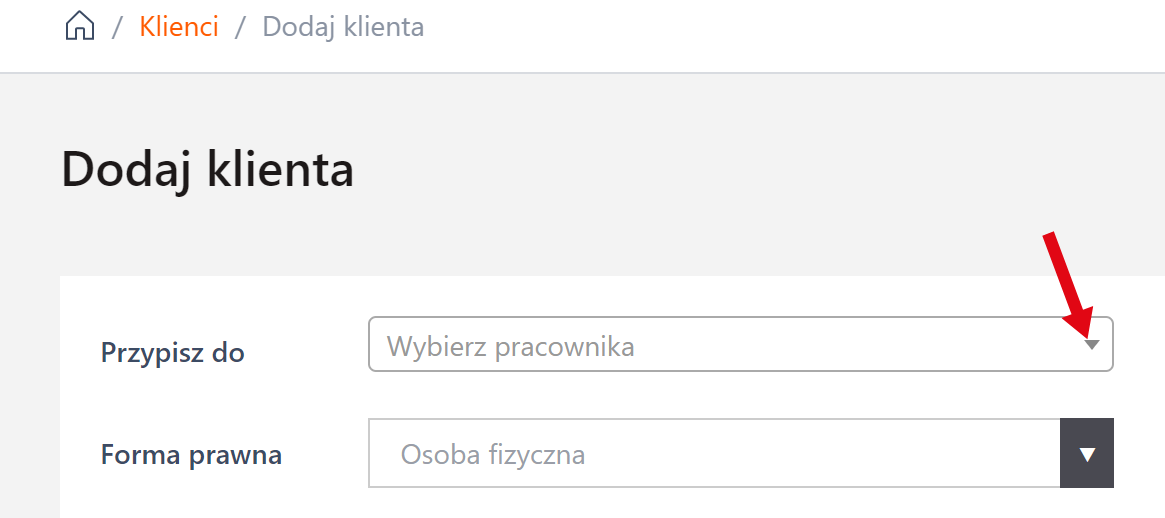Click the Dodaj klienta page heading
The width and height of the screenshot is (1165, 518).
(208, 170)
